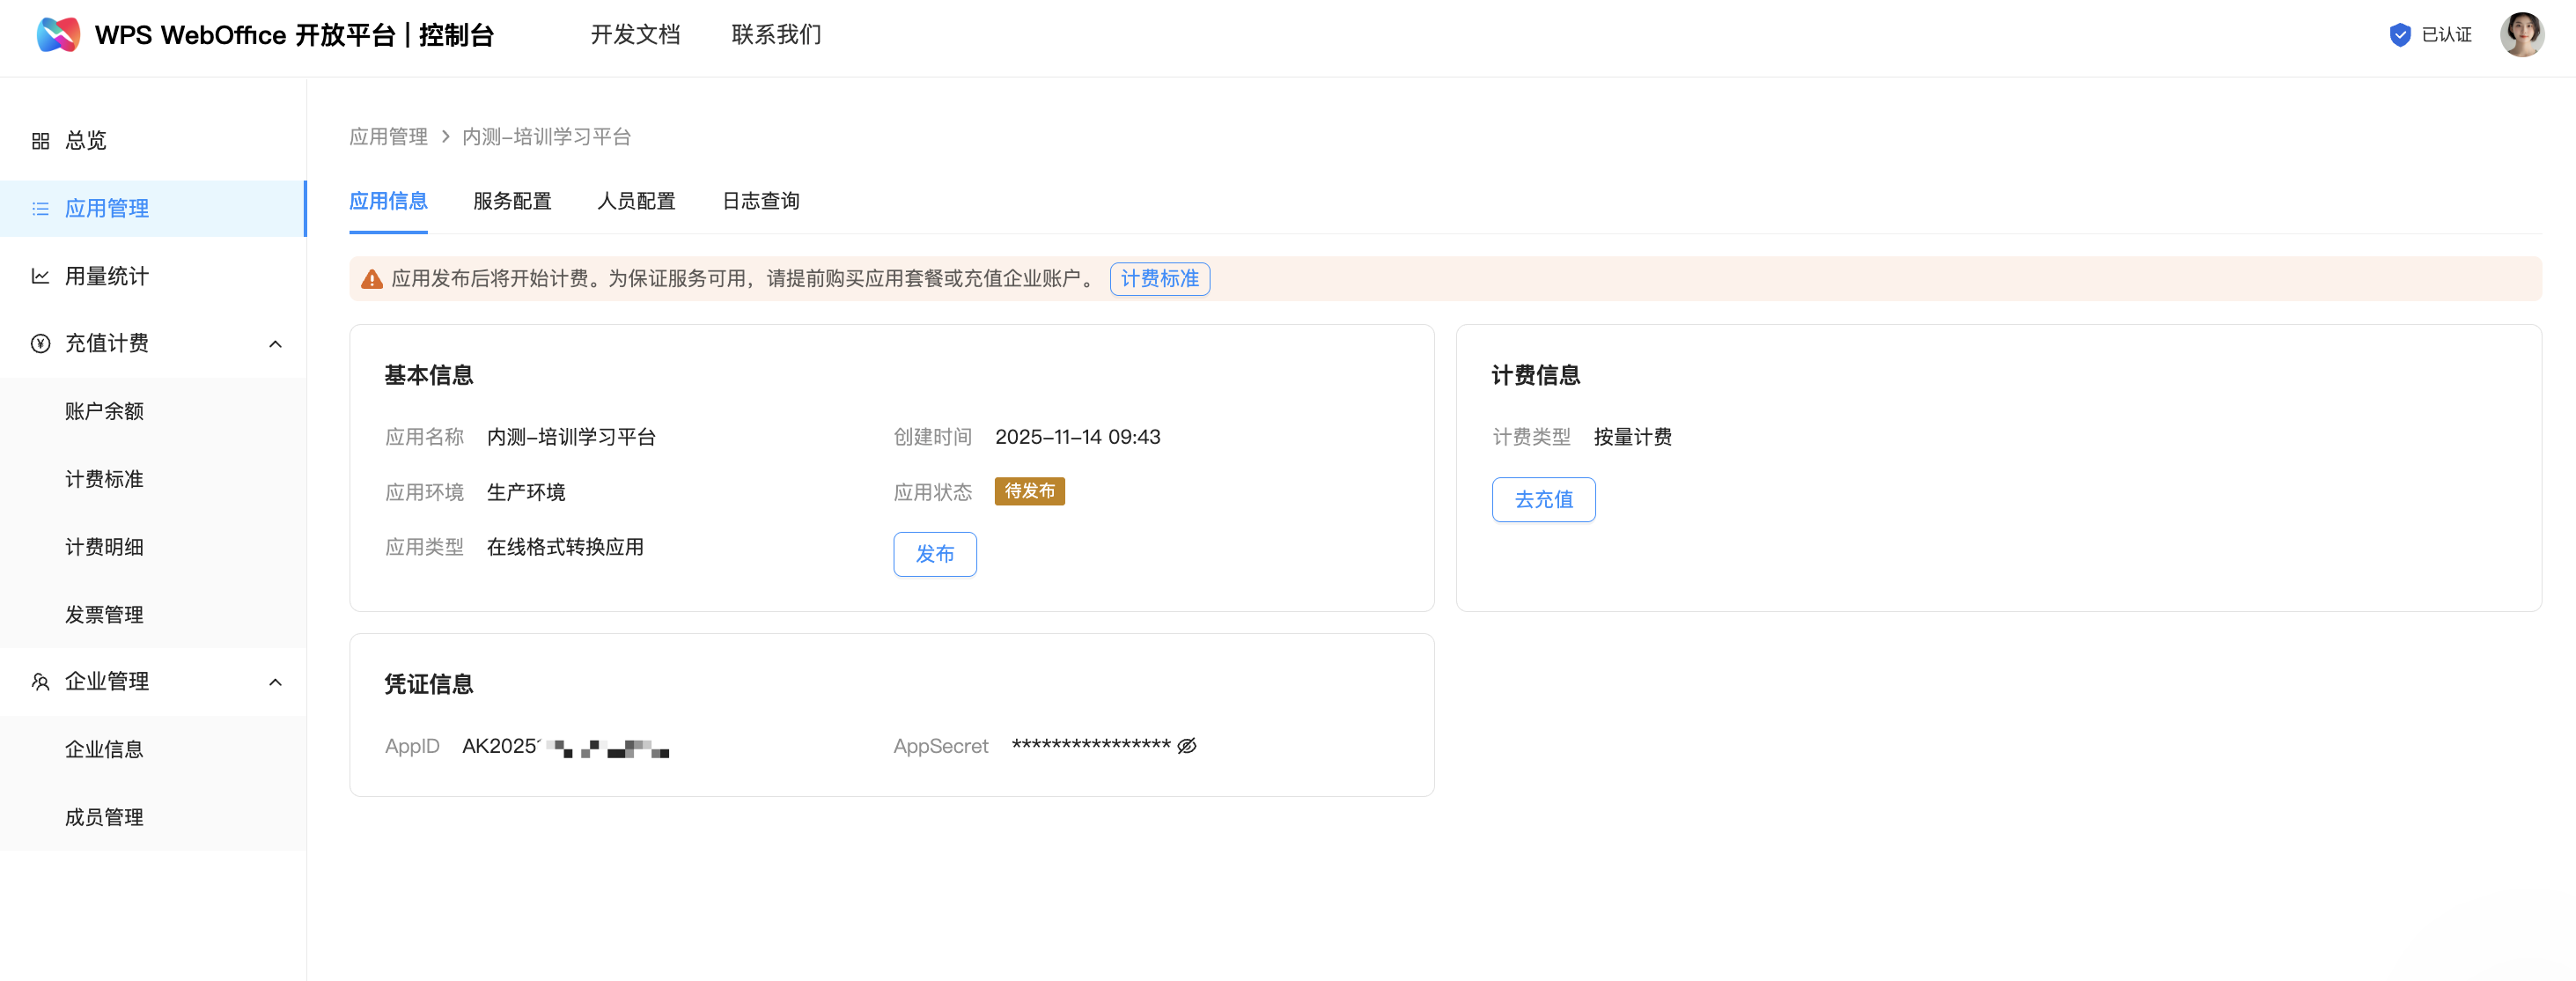Reveal the hidden AppSecret value
This screenshot has height=981, width=2576.
coord(1187,745)
